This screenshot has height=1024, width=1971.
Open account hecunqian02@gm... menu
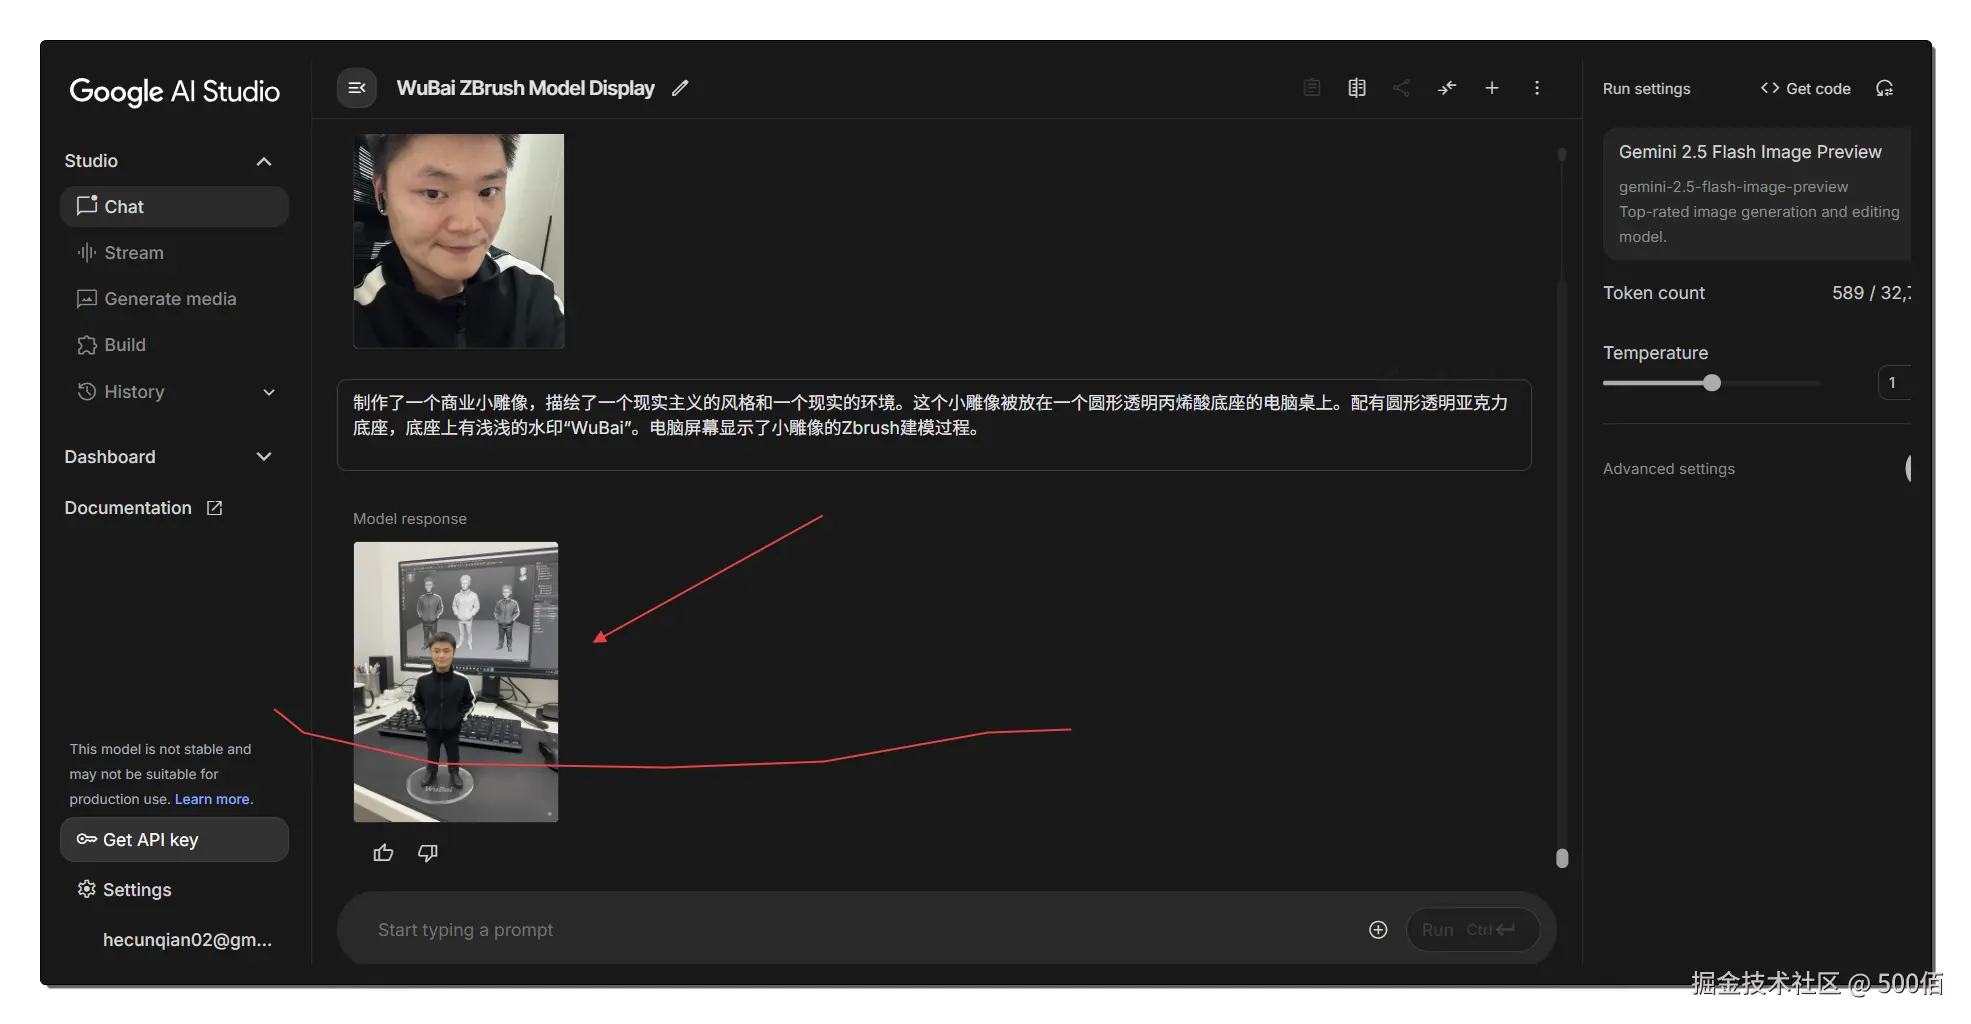point(187,940)
